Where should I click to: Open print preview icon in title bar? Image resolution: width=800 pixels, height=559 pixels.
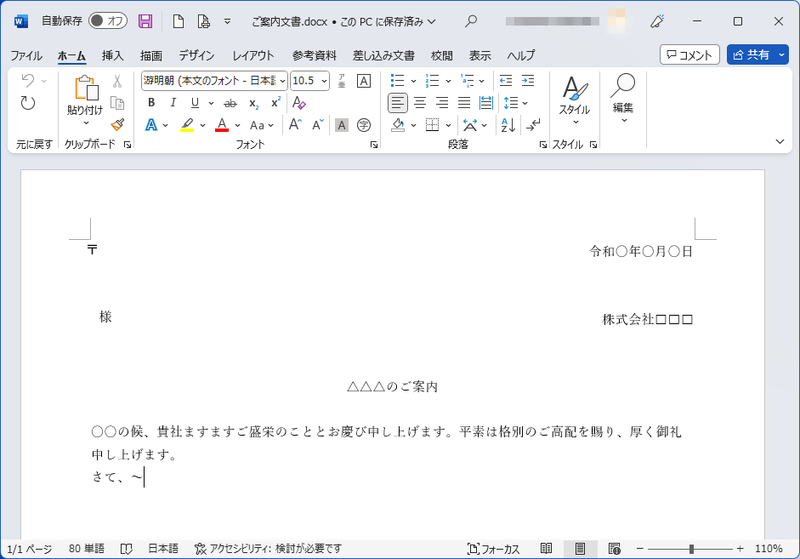point(204,21)
